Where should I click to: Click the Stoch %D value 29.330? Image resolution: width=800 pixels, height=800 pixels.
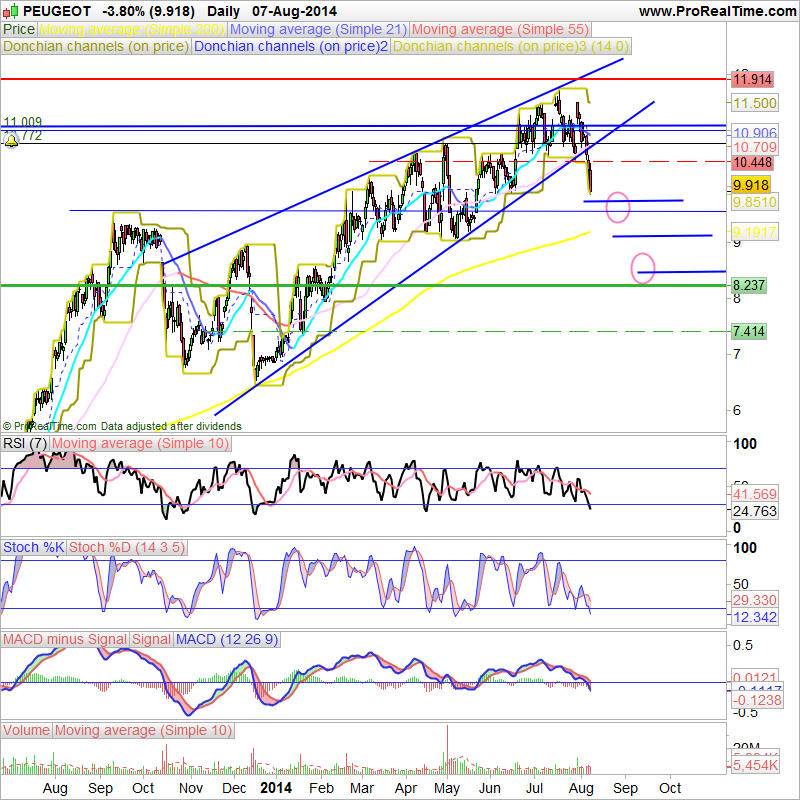[x=755, y=600]
